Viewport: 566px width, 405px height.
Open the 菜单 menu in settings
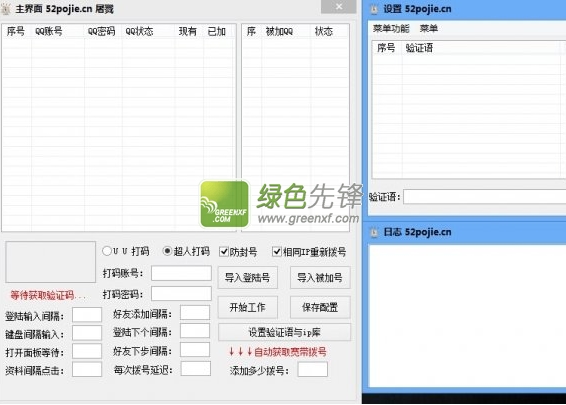coord(428,29)
